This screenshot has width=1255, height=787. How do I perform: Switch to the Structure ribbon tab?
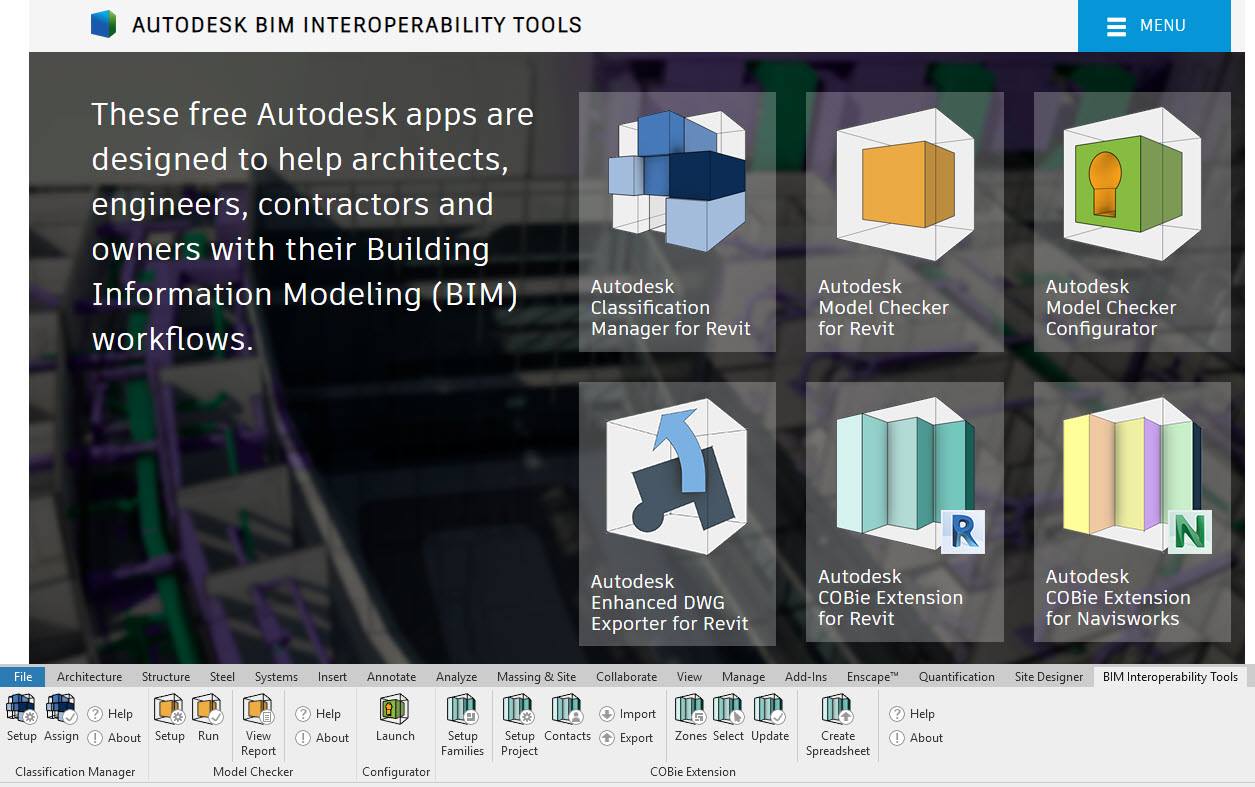(x=166, y=677)
